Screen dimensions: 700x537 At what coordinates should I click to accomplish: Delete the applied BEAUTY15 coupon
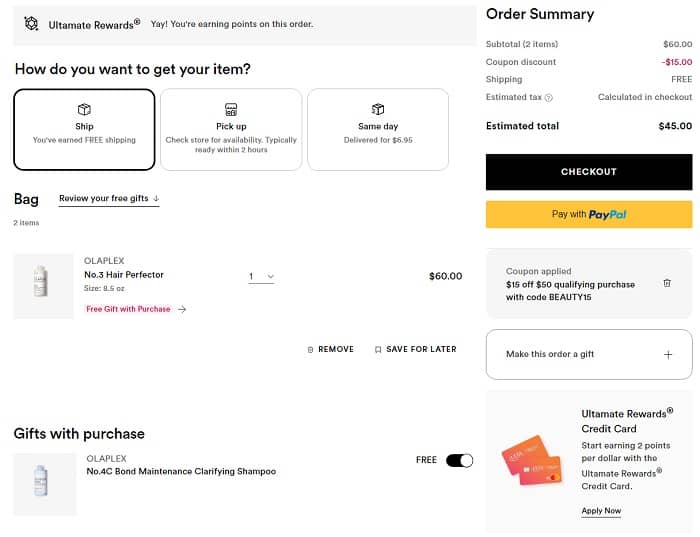(667, 284)
